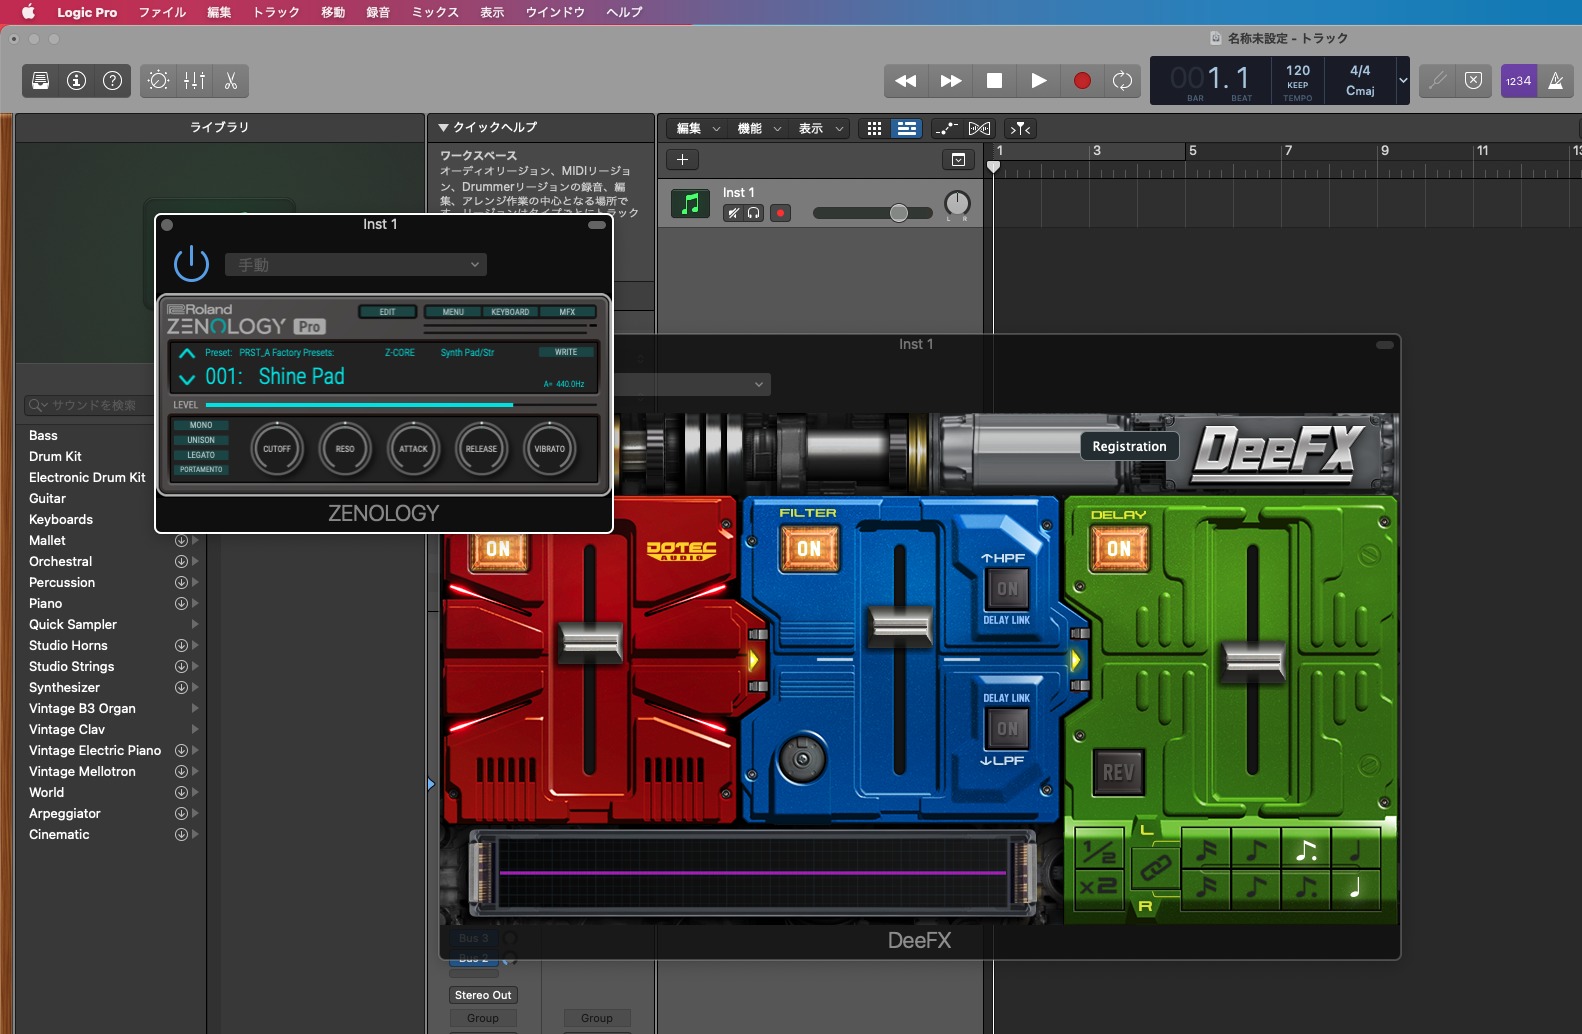Viewport: 1582px width, 1034px height.
Task: Click the MENU button in ZENOLOGY
Action: (x=453, y=312)
